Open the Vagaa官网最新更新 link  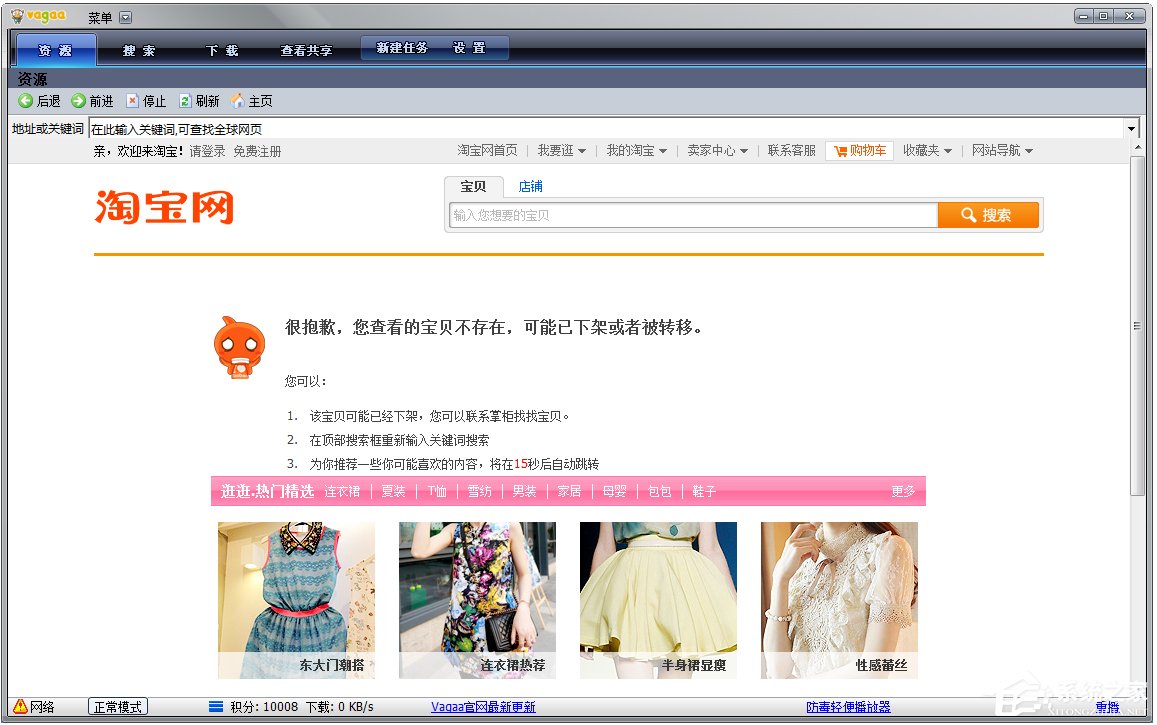tap(483, 707)
